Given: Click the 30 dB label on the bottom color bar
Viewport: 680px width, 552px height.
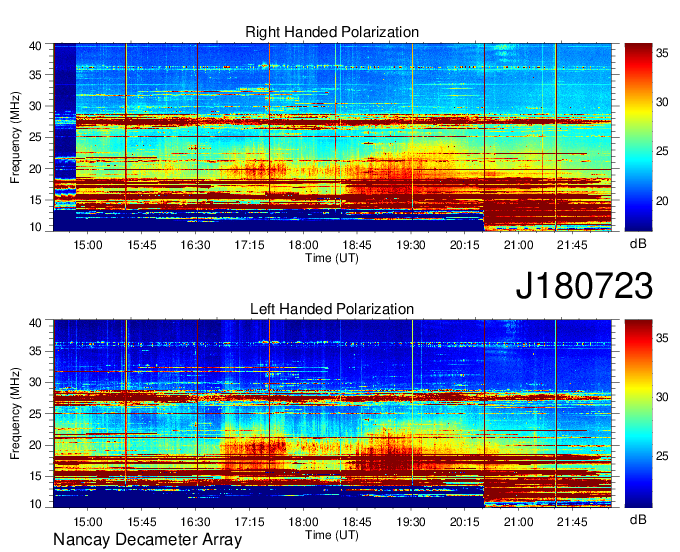Looking at the screenshot, I should pyautogui.click(x=662, y=397).
